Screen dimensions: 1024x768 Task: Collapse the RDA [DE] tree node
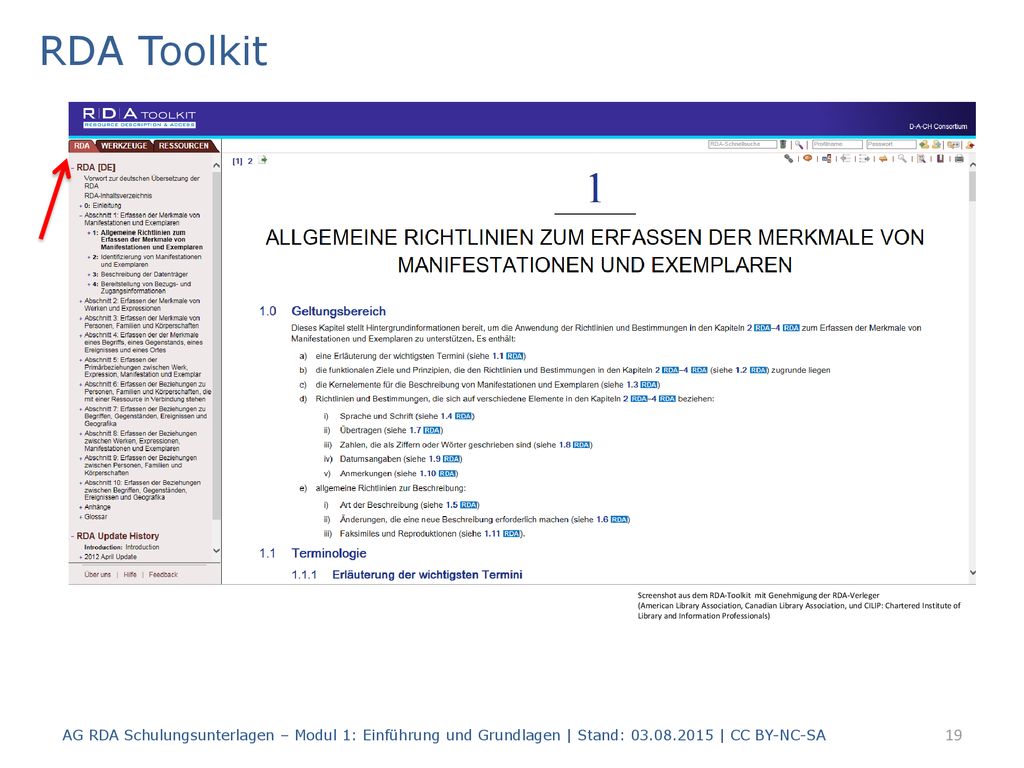pos(72,168)
